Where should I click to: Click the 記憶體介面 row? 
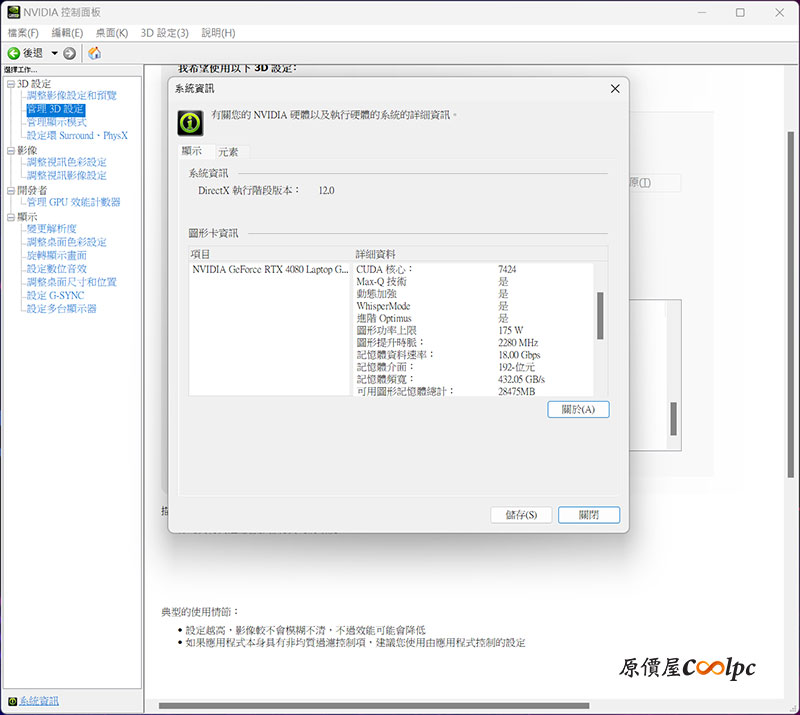[x=473, y=367]
